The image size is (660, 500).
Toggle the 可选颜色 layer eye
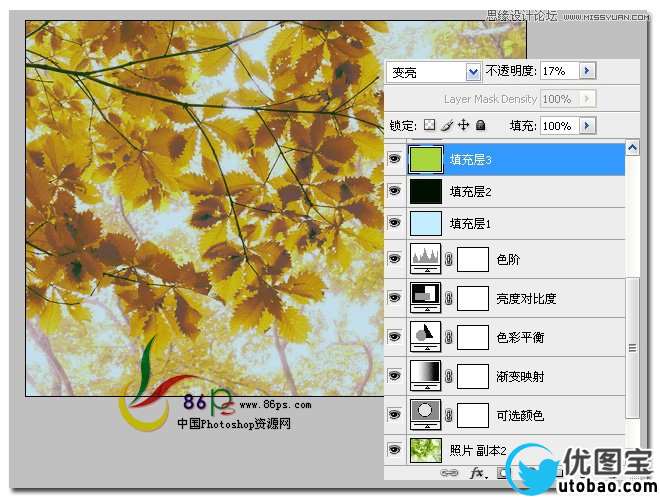[x=394, y=415]
